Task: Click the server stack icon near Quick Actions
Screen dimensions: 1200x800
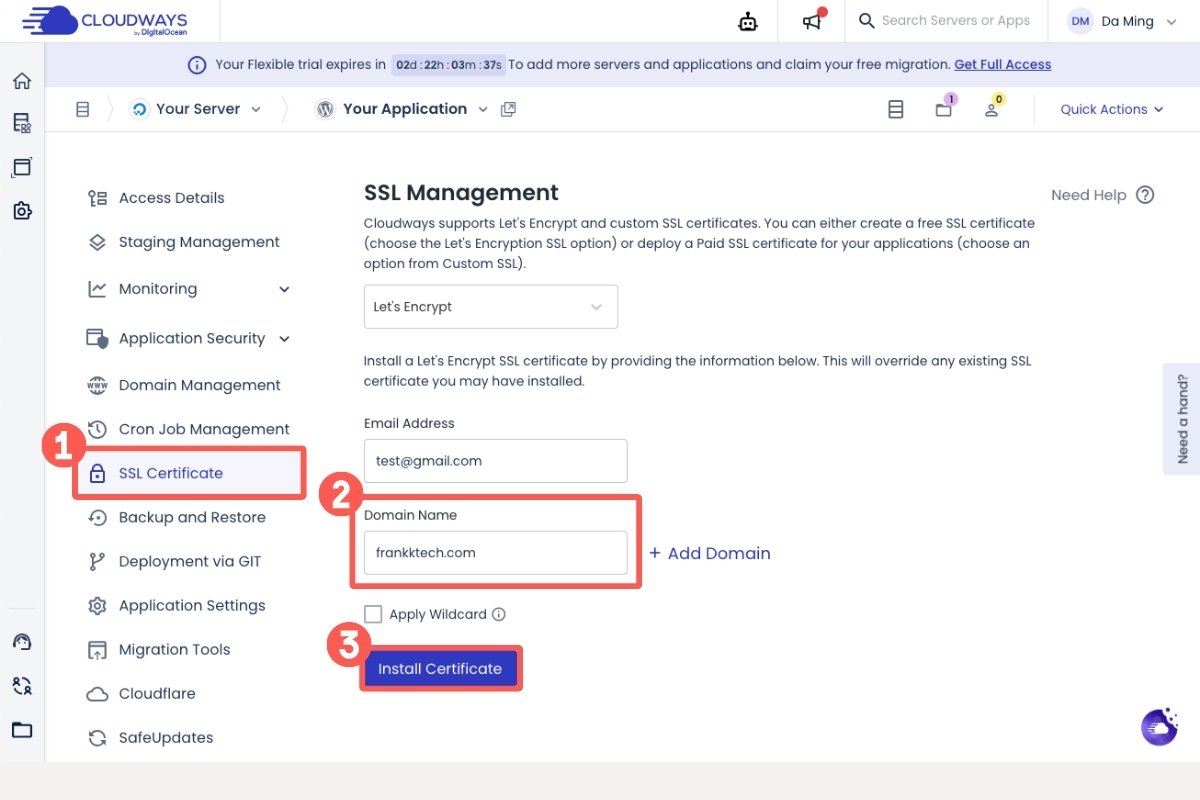Action: pyautogui.click(x=896, y=109)
